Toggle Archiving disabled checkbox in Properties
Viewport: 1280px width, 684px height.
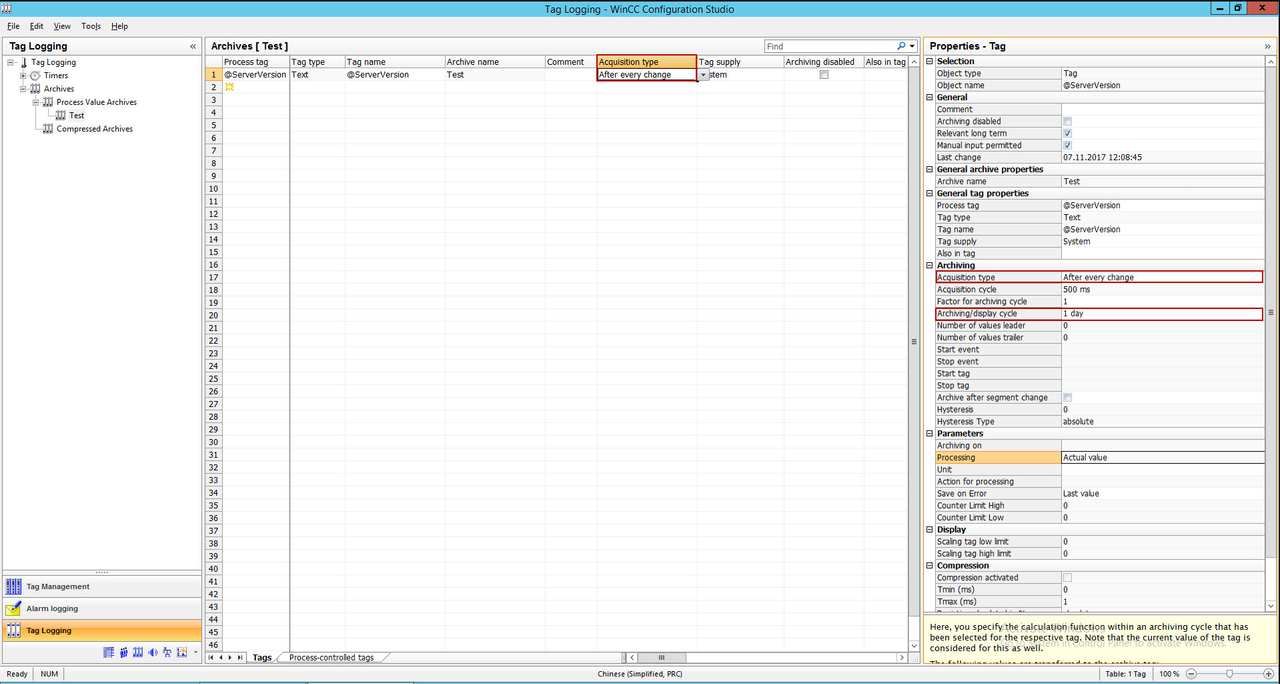point(1068,121)
